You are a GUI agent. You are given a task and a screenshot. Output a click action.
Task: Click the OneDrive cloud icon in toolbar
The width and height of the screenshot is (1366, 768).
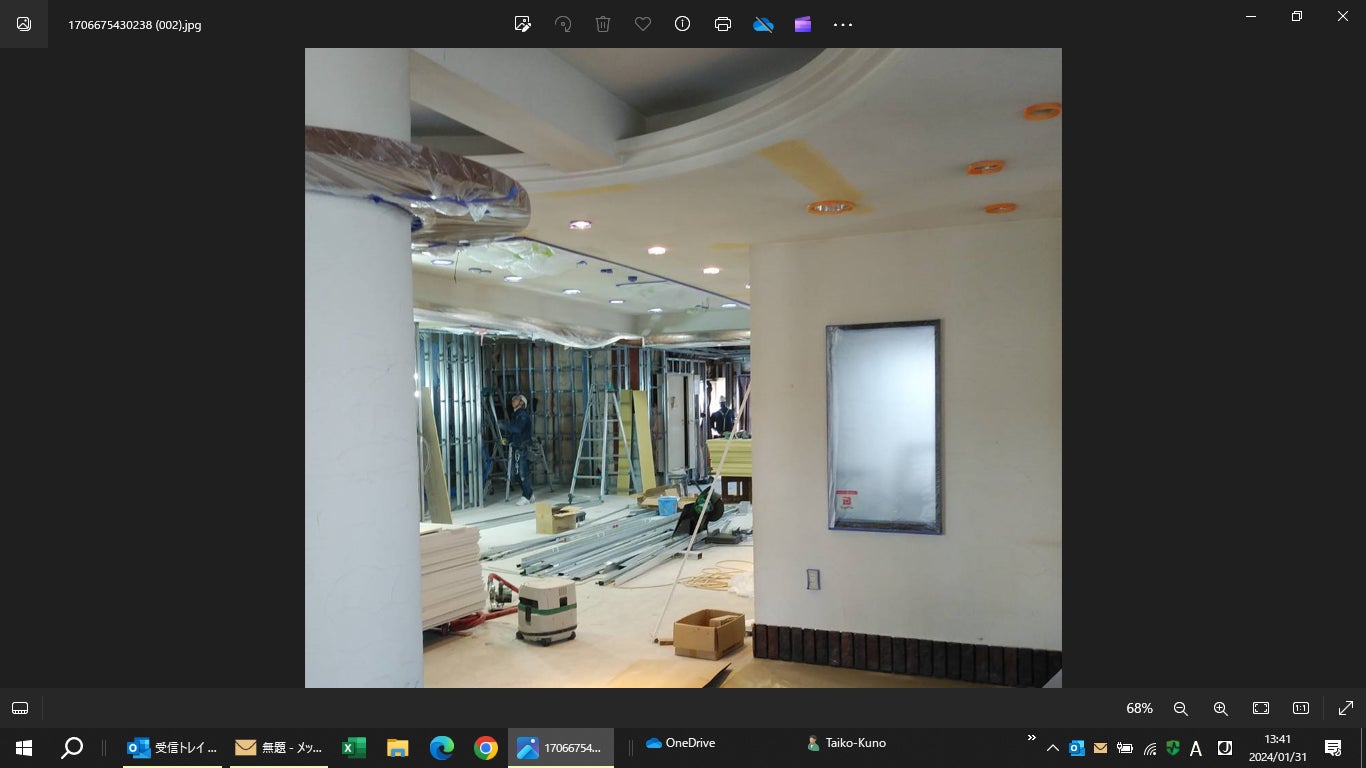[x=763, y=24]
